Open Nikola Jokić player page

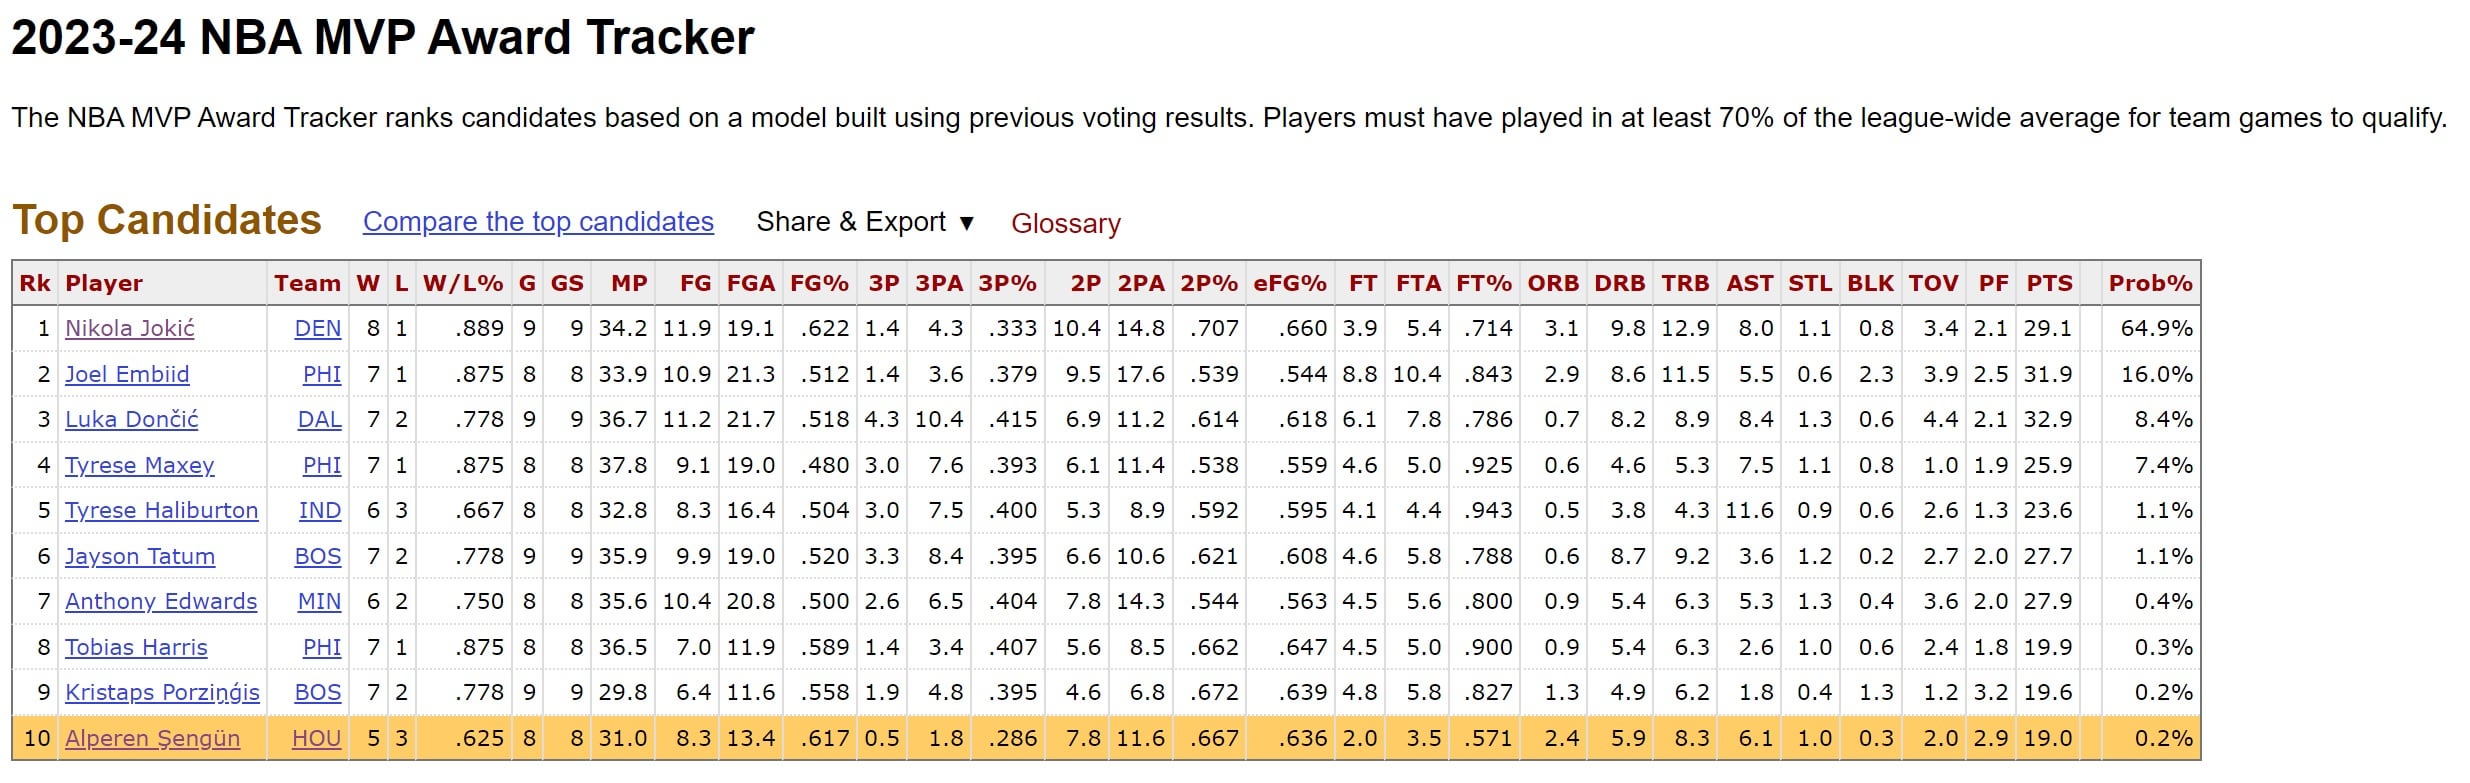(130, 328)
